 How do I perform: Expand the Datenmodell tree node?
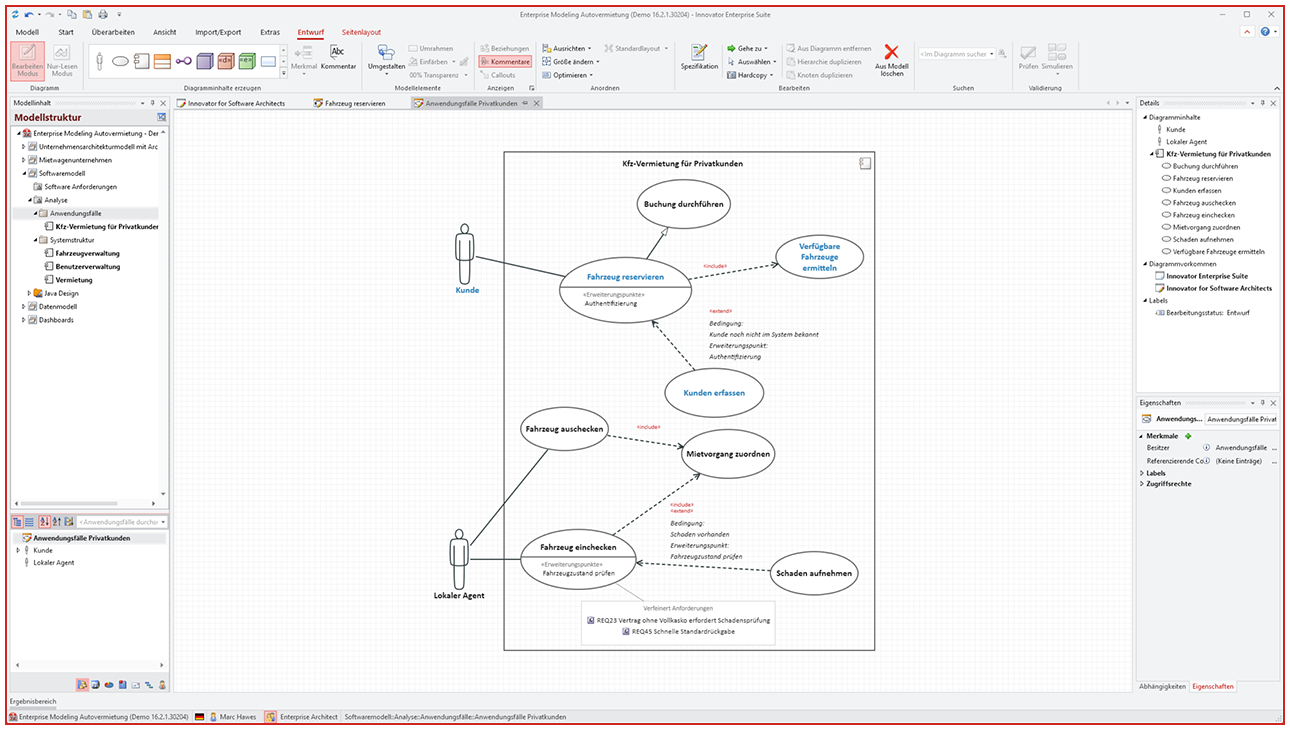tap(22, 308)
